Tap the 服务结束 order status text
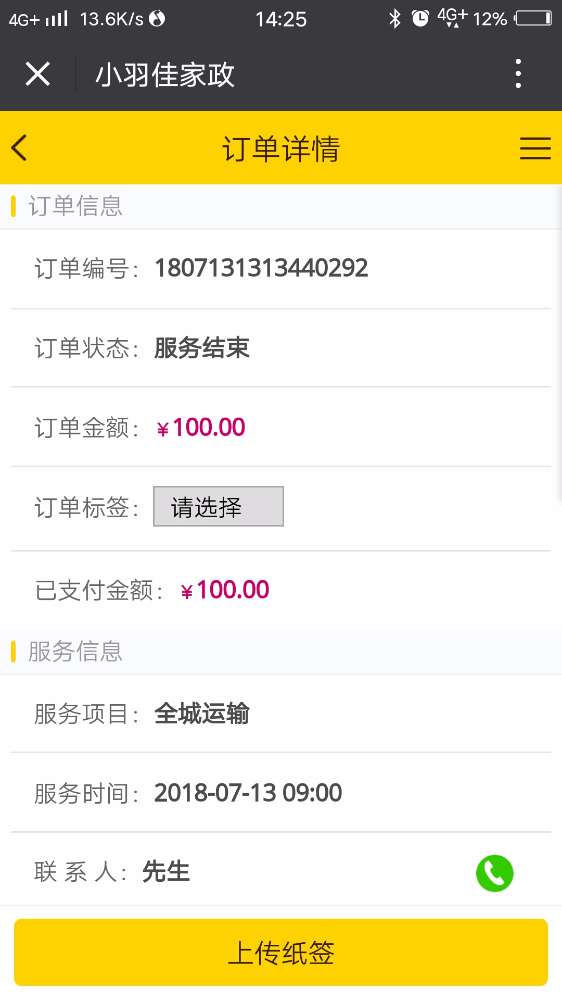This screenshot has height=1000, width=562. coord(202,348)
